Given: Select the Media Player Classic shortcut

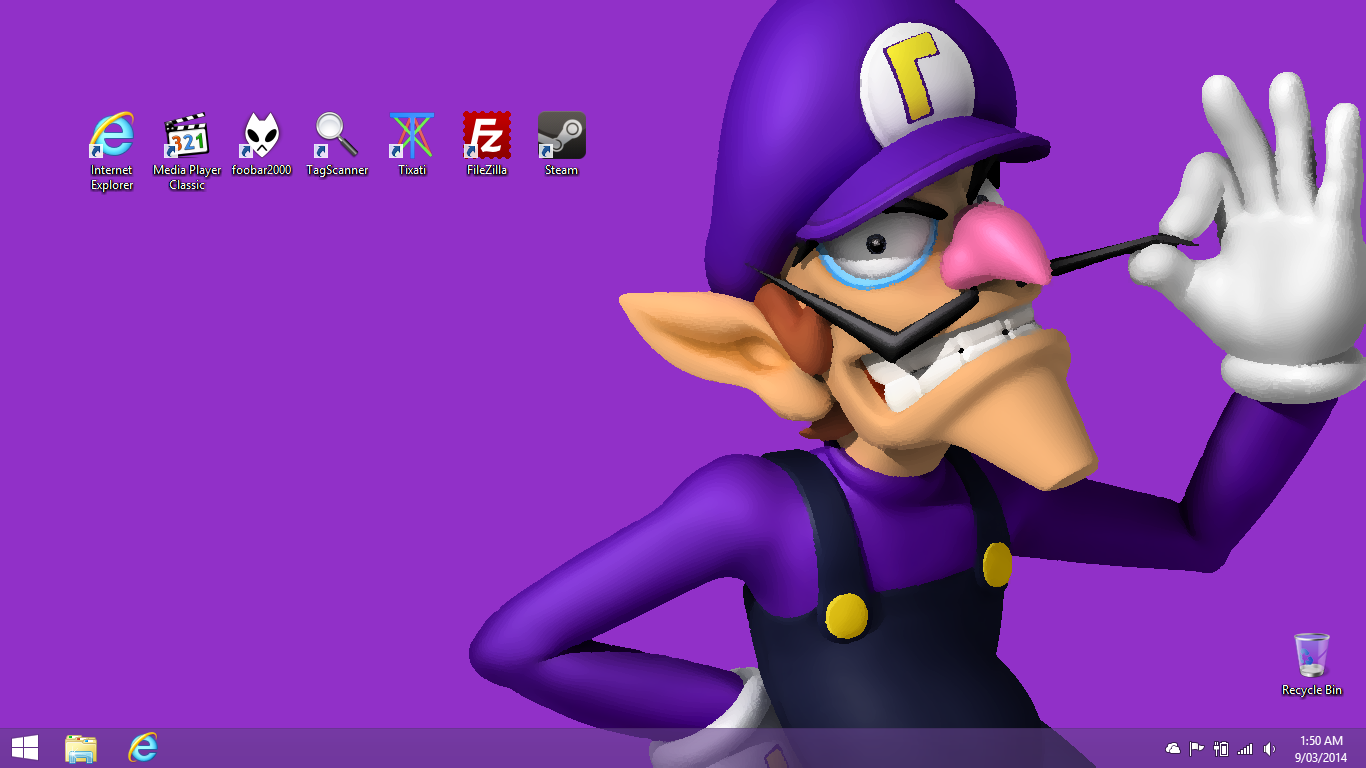Looking at the screenshot, I should [187, 135].
